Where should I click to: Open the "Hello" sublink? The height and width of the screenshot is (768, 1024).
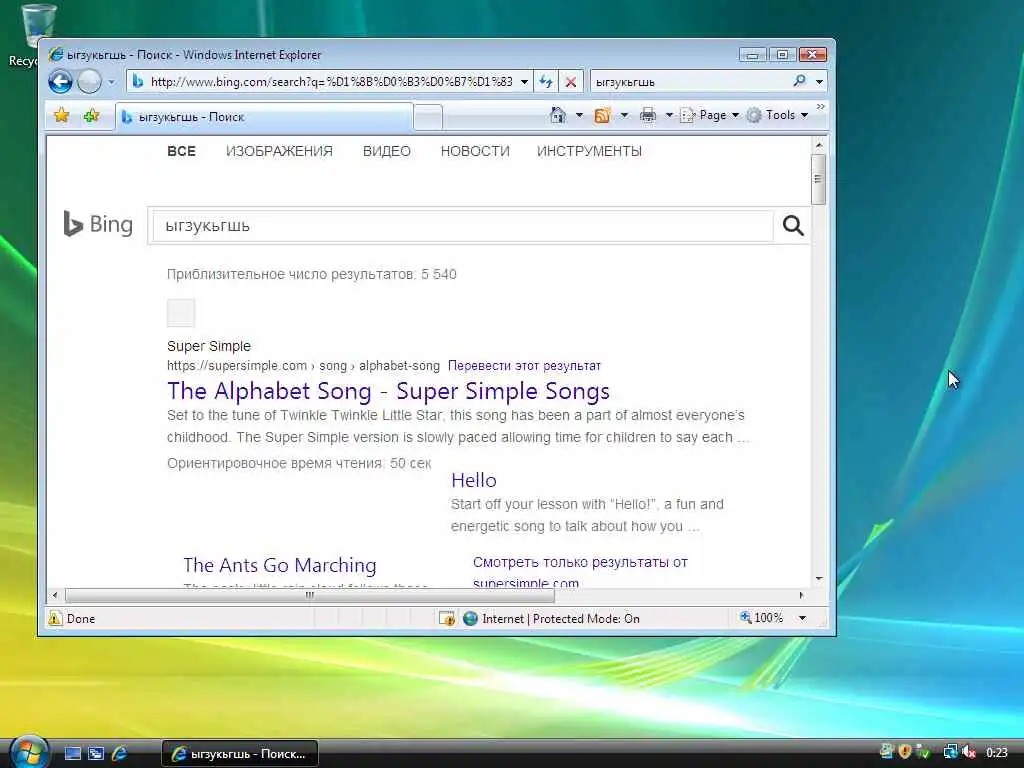point(473,480)
